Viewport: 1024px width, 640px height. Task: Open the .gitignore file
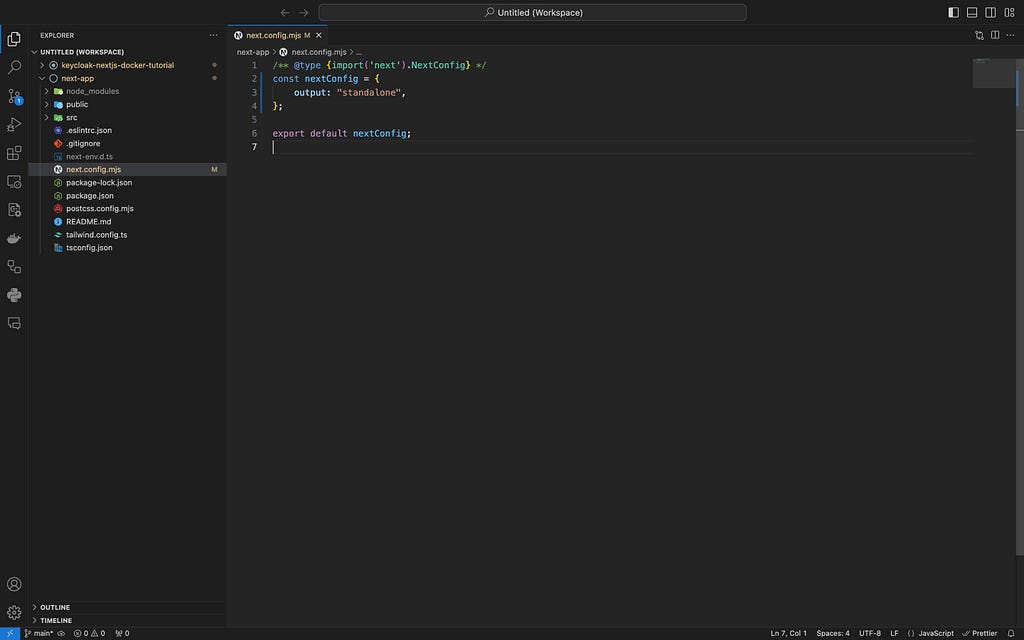(127, 144)
